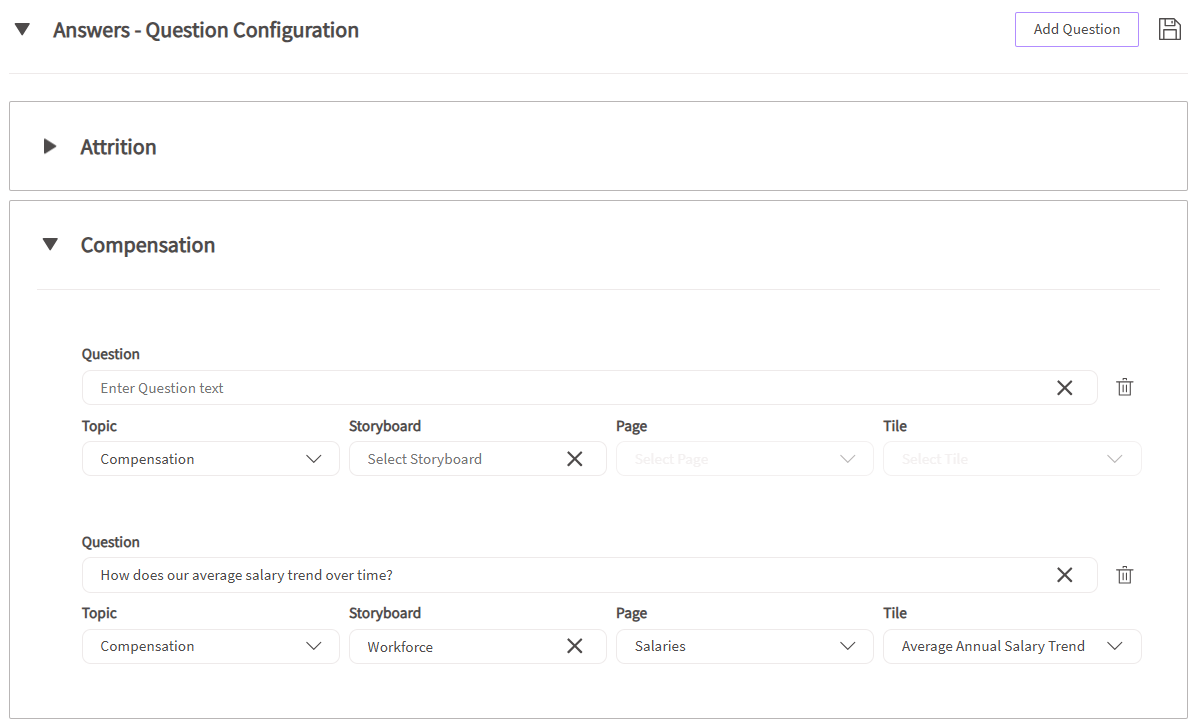Clear the Workforce storyboard selection
1198x722 pixels.
575,646
